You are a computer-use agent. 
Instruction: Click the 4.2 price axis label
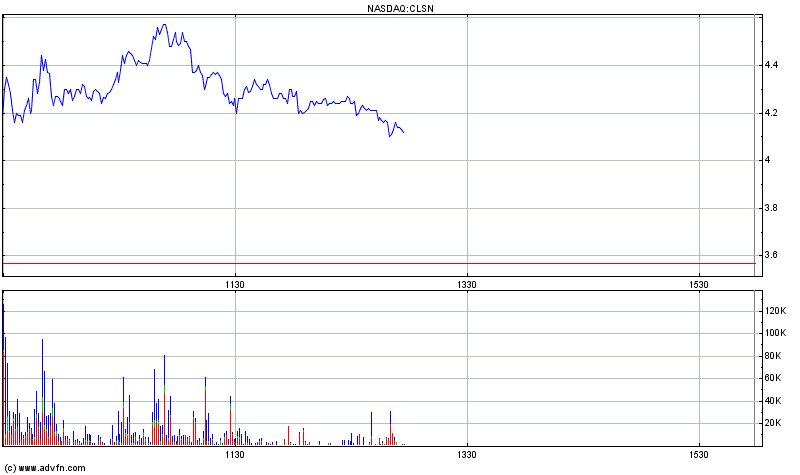coord(771,113)
